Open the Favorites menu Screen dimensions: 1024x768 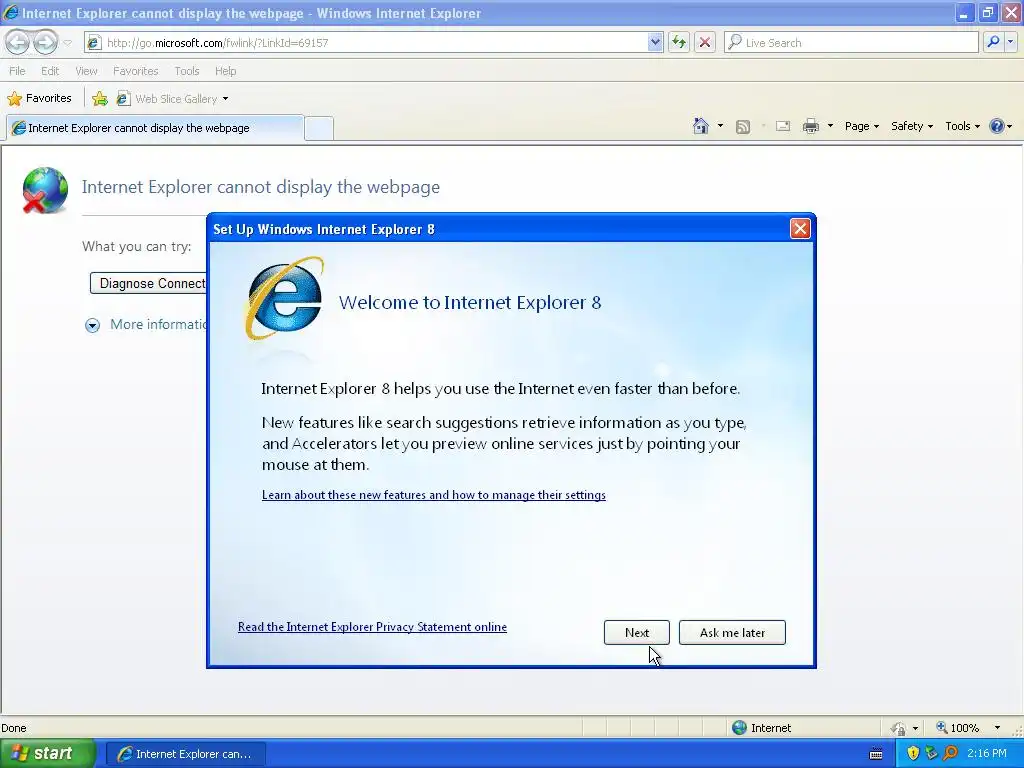click(x=135, y=71)
